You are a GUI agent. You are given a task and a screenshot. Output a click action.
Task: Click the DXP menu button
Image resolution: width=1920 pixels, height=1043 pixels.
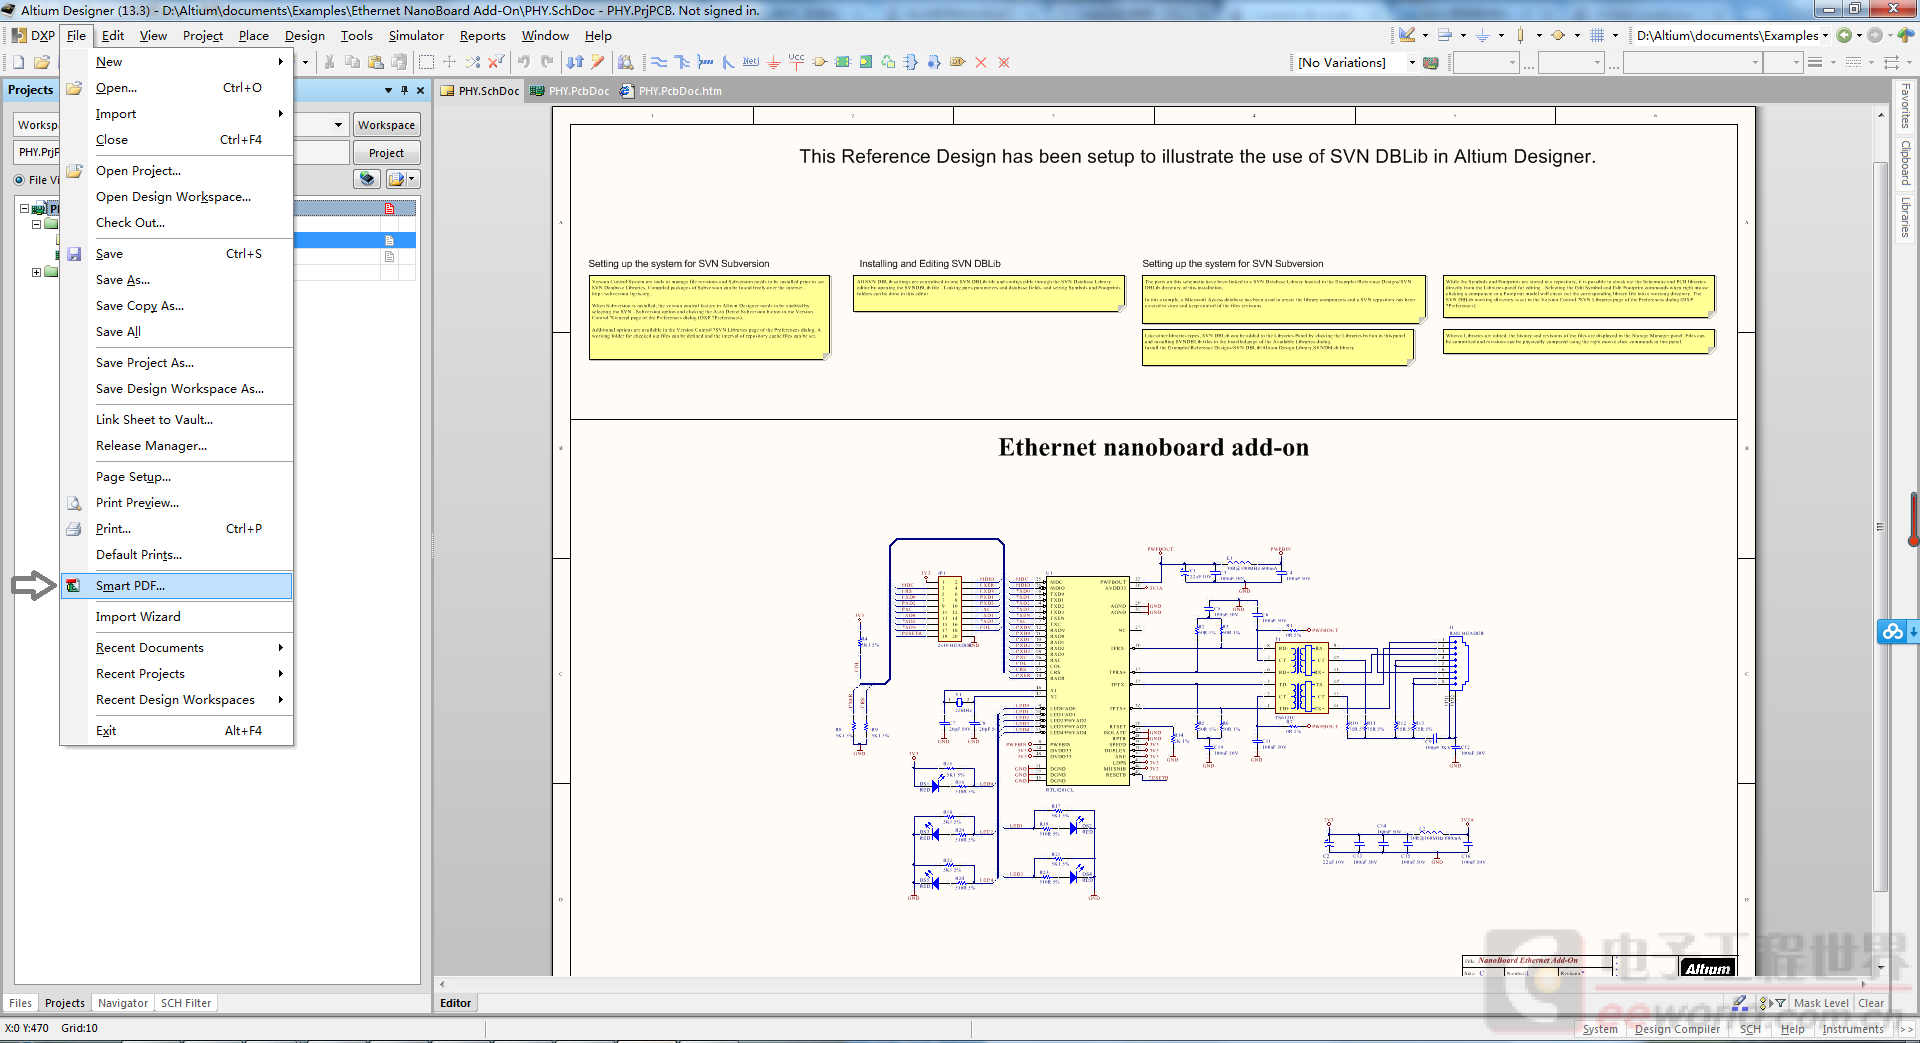tap(33, 36)
